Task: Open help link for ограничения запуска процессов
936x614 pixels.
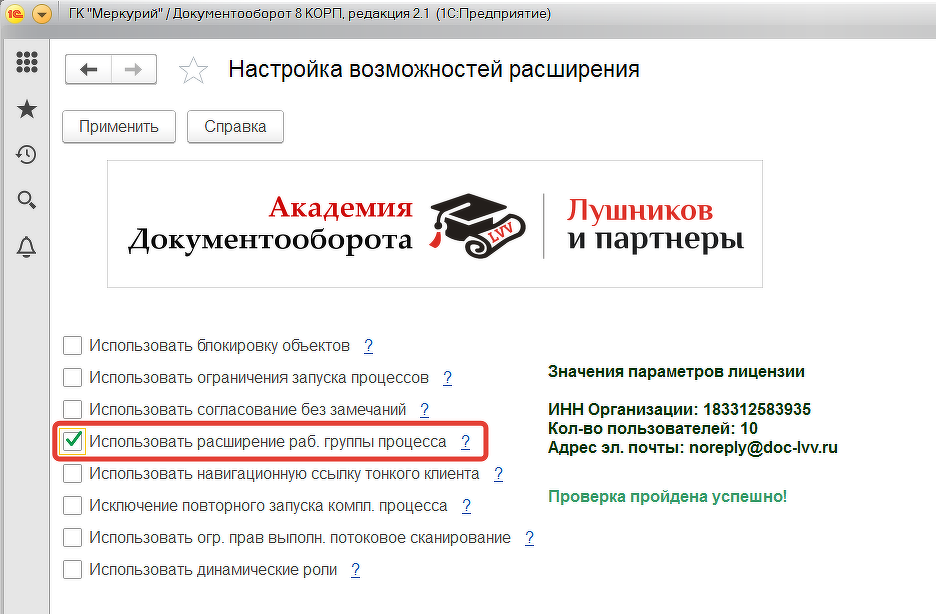Action: [448, 378]
